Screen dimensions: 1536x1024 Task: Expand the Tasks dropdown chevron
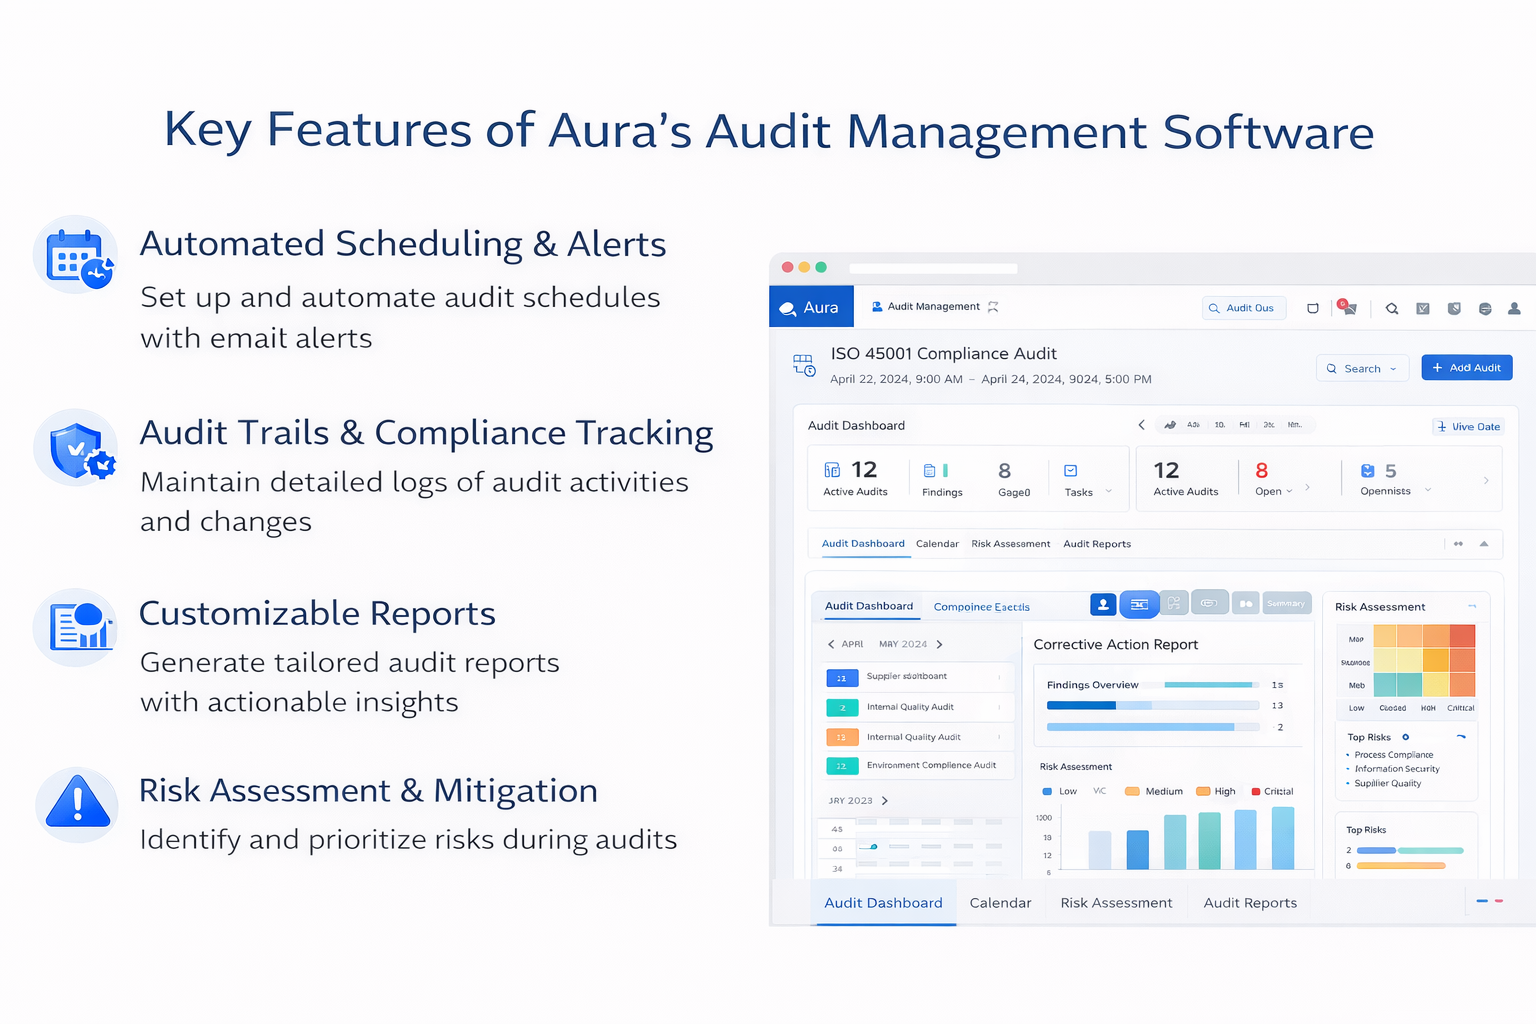pyautogui.click(x=1108, y=491)
